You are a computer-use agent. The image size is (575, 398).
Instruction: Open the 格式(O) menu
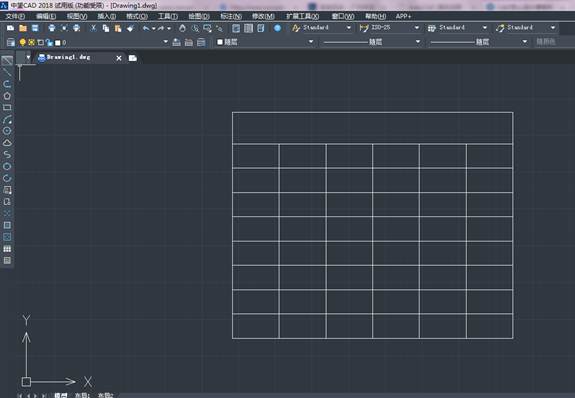coord(137,16)
